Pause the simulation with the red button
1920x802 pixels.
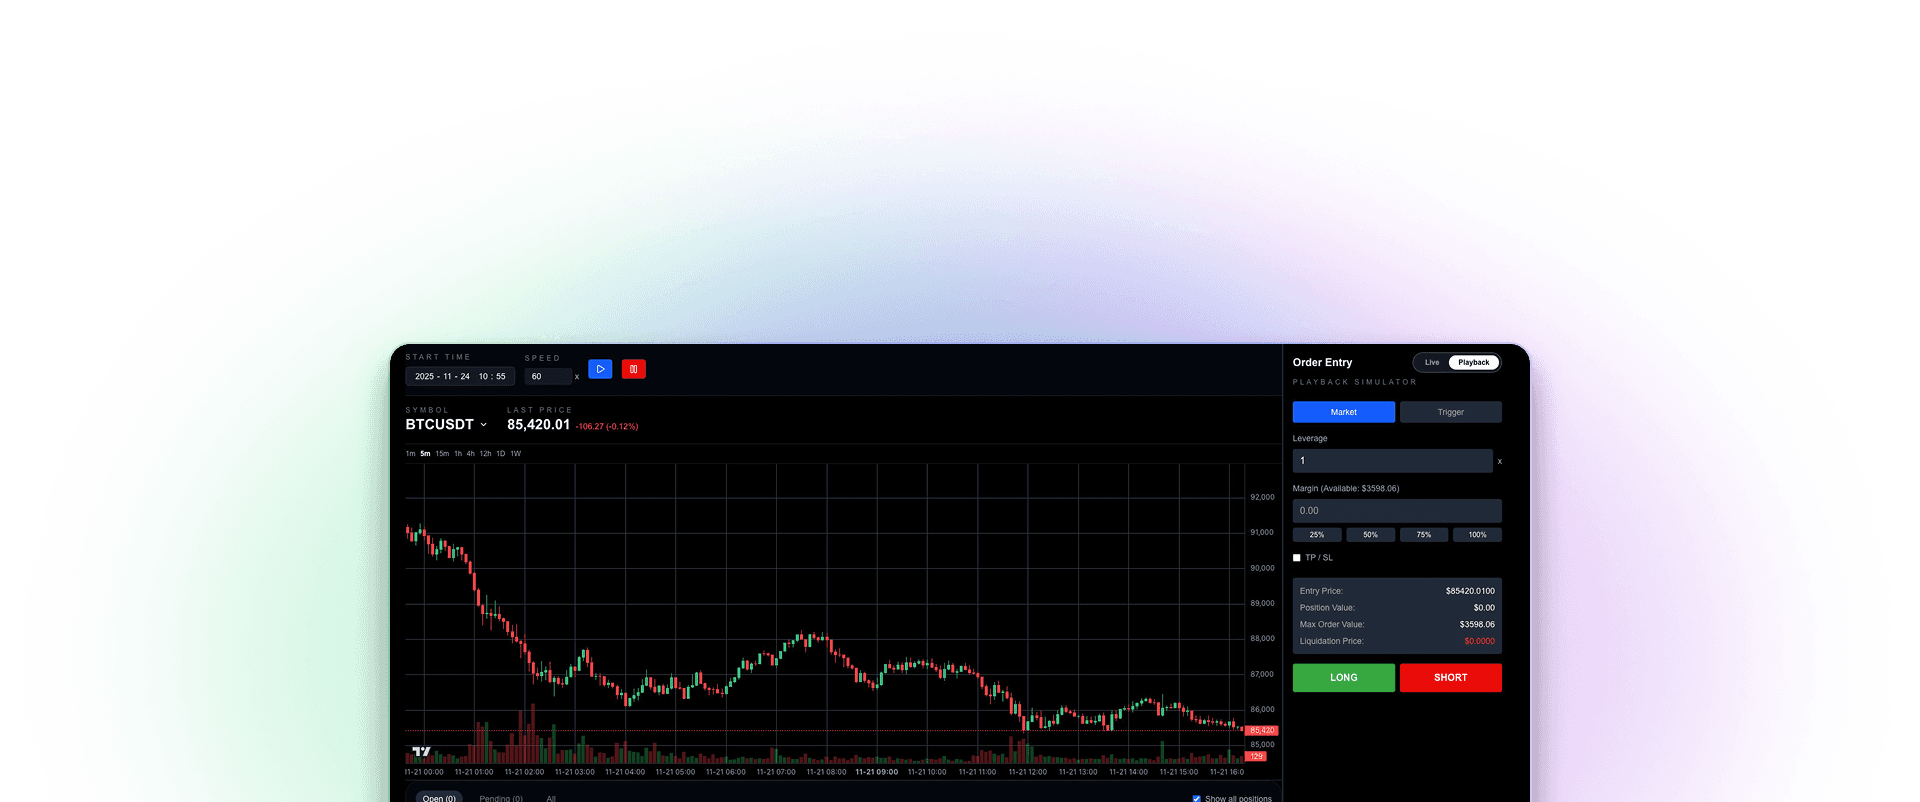tap(633, 369)
